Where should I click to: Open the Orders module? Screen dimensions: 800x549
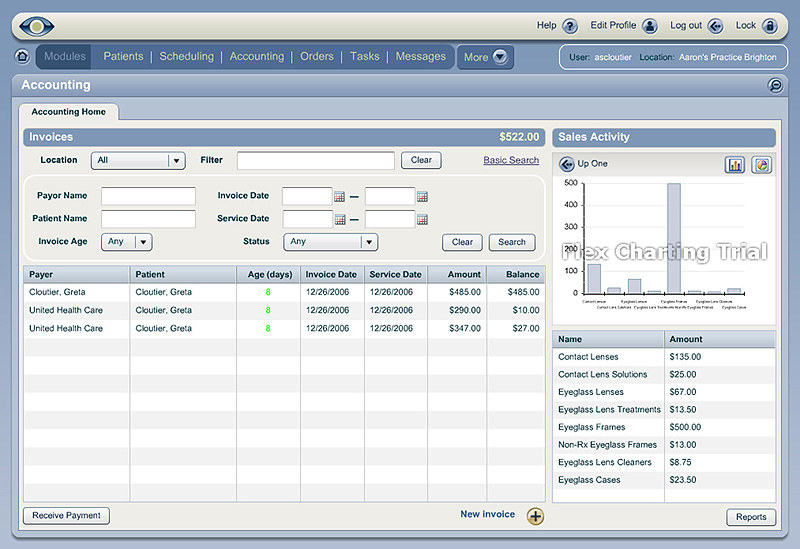tap(317, 56)
